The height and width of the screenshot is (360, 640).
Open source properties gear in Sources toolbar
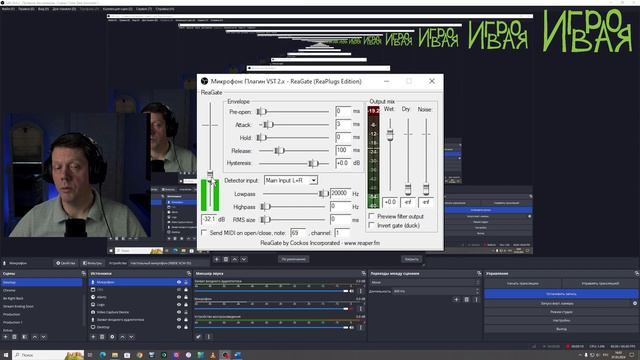[112, 337]
